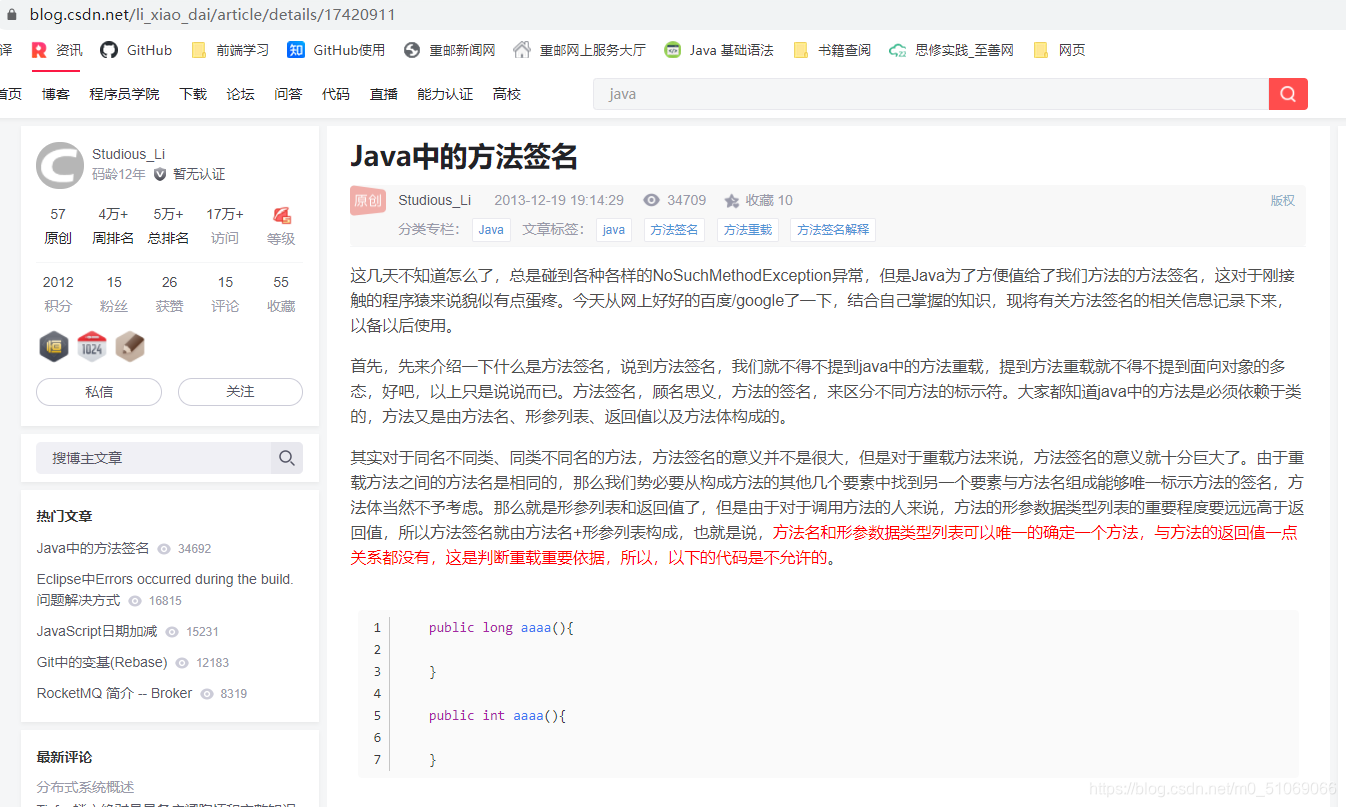The height and width of the screenshot is (807, 1346).
Task: Open the 代码 navigation item
Action: tap(336, 94)
